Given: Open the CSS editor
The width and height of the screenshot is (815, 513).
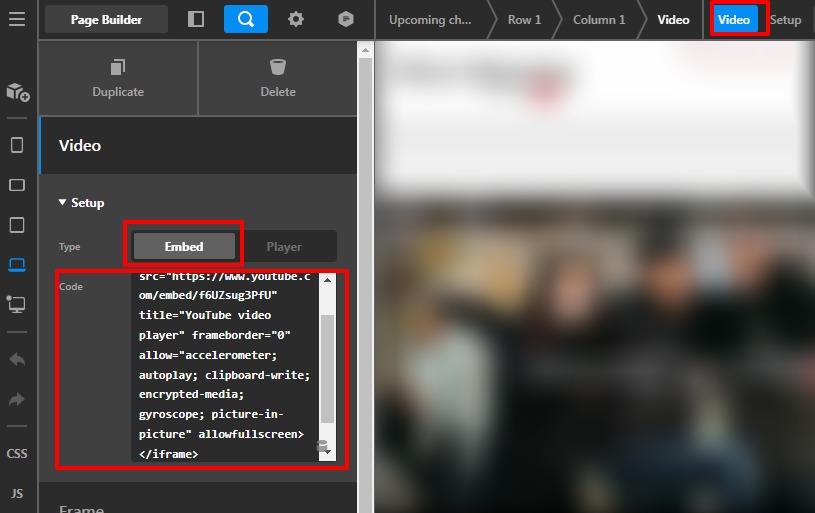Looking at the screenshot, I should click(x=17, y=453).
